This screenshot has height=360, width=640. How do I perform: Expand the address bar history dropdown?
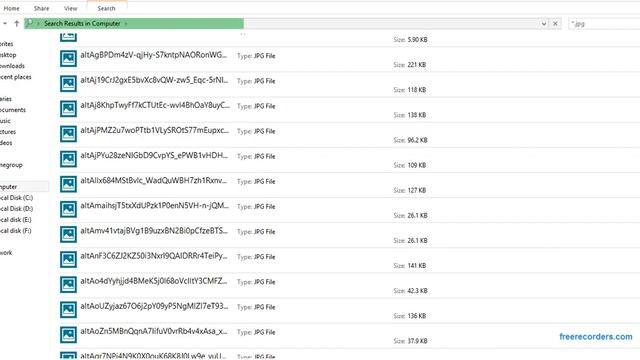pos(544,24)
